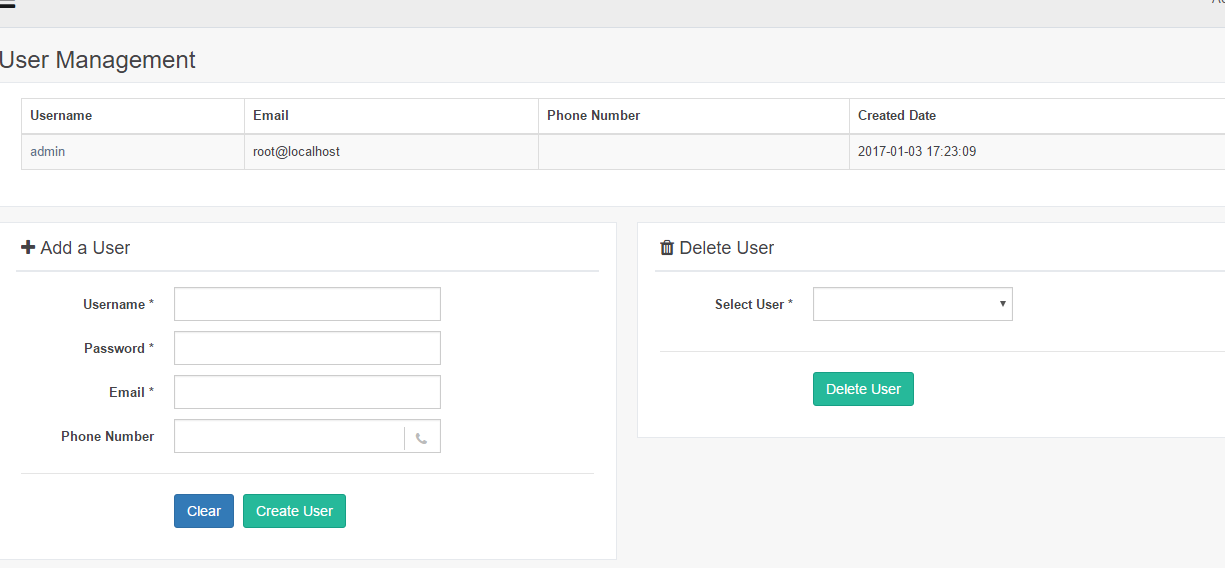
Task: Open the hamburger menu icon
Action: [x=7, y=3]
